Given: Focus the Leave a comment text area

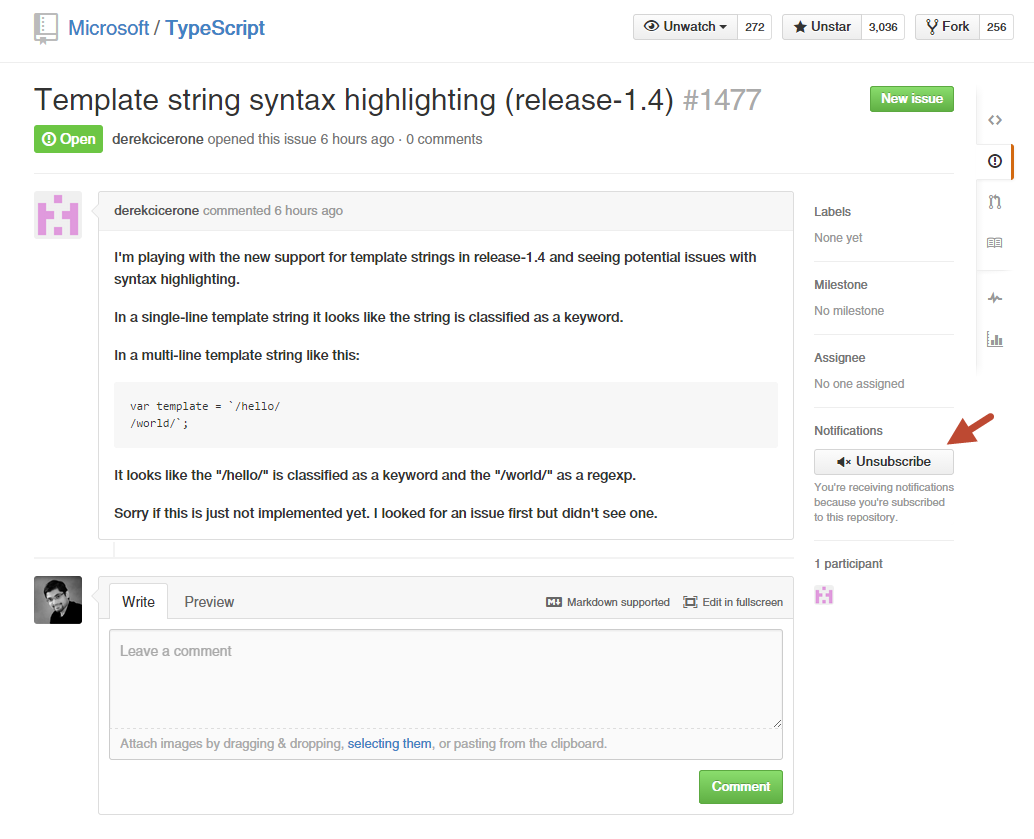Looking at the screenshot, I should click(446, 679).
